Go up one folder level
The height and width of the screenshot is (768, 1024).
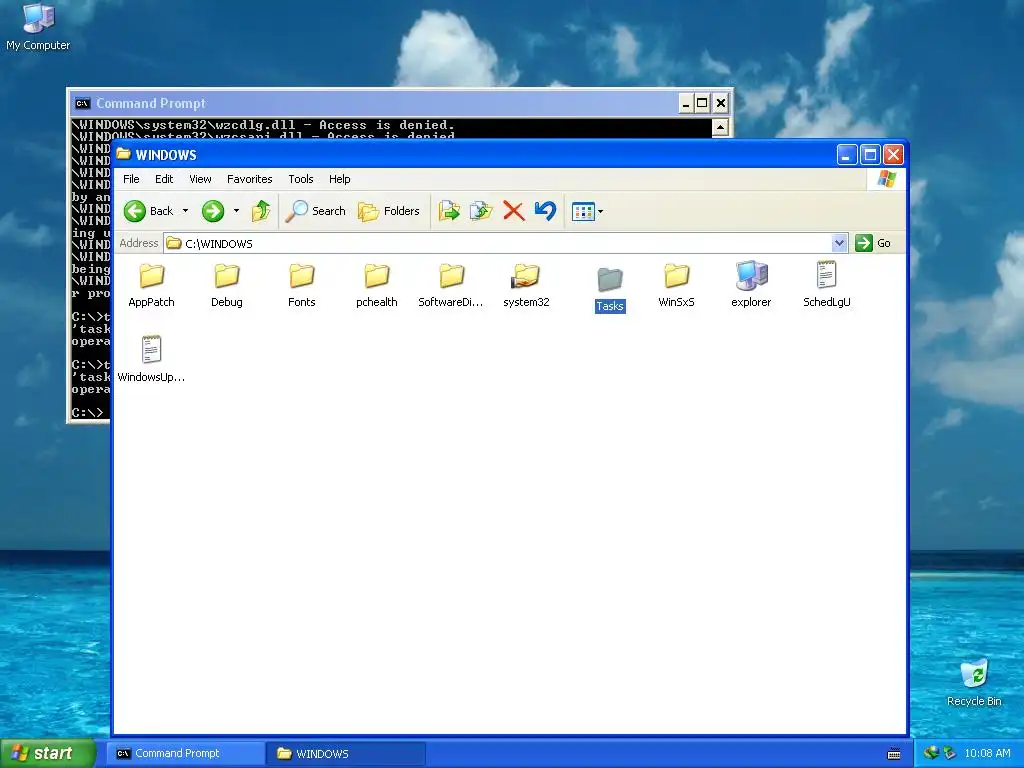tap(261, 211)
